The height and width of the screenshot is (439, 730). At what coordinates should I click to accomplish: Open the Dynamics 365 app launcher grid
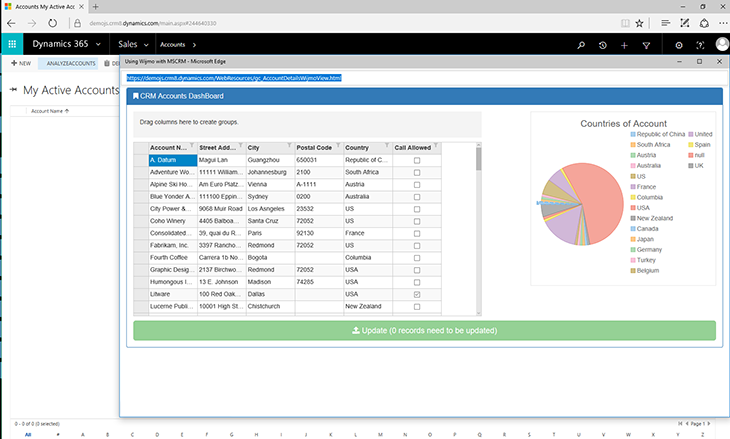(x=12, y=44)
